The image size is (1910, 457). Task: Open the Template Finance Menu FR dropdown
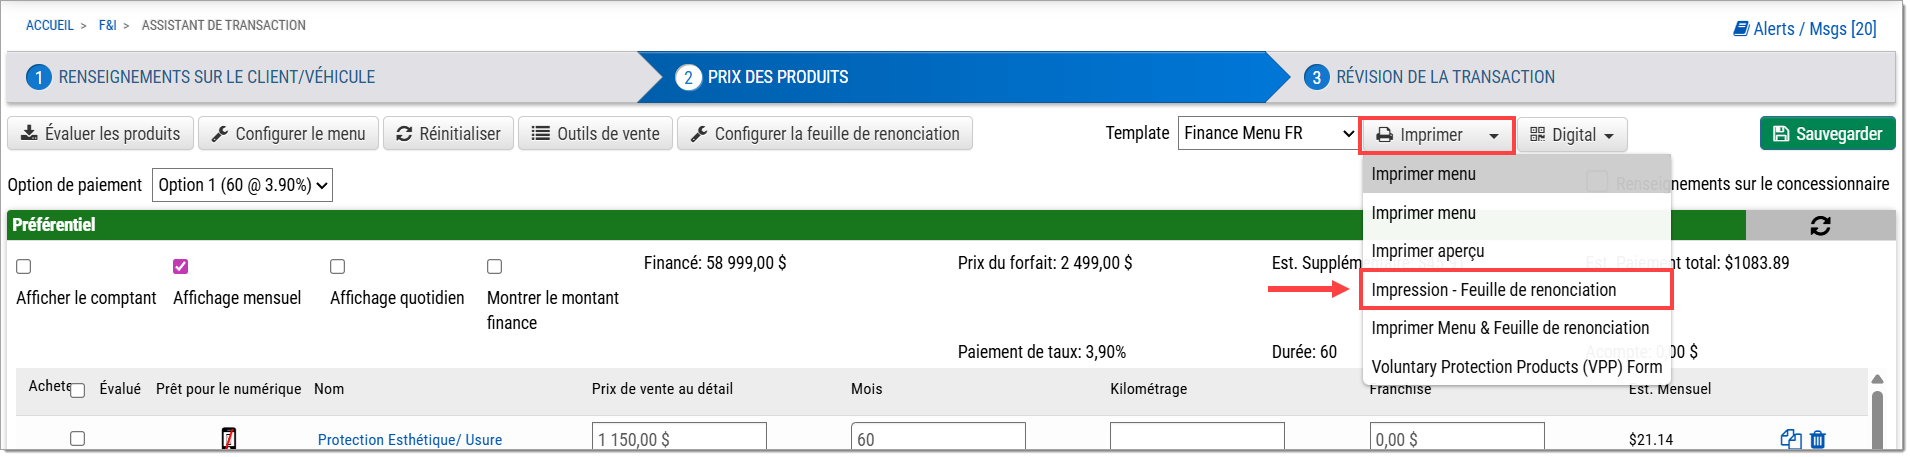point(1268,134)
